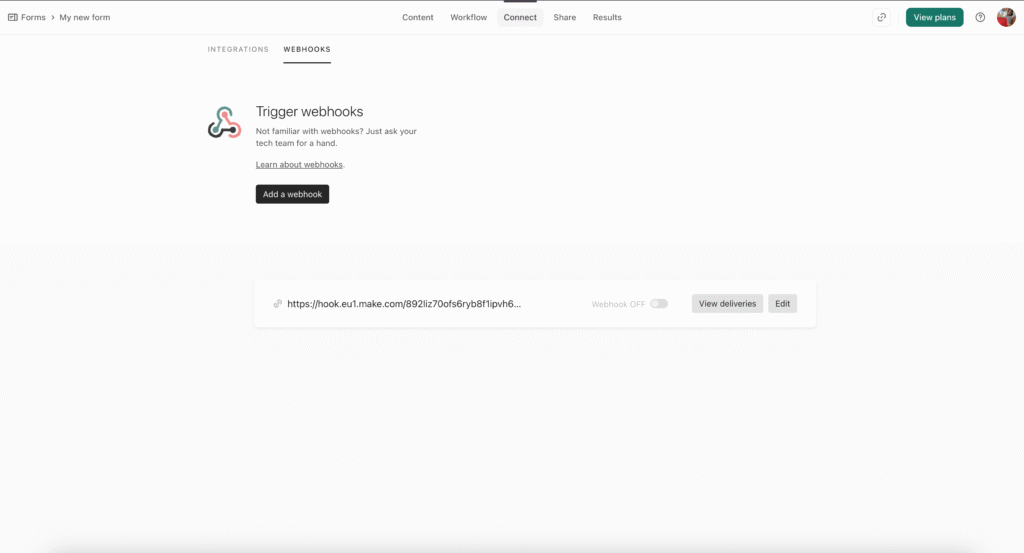
Task: Switch to the Content tab
Action: 418,17
